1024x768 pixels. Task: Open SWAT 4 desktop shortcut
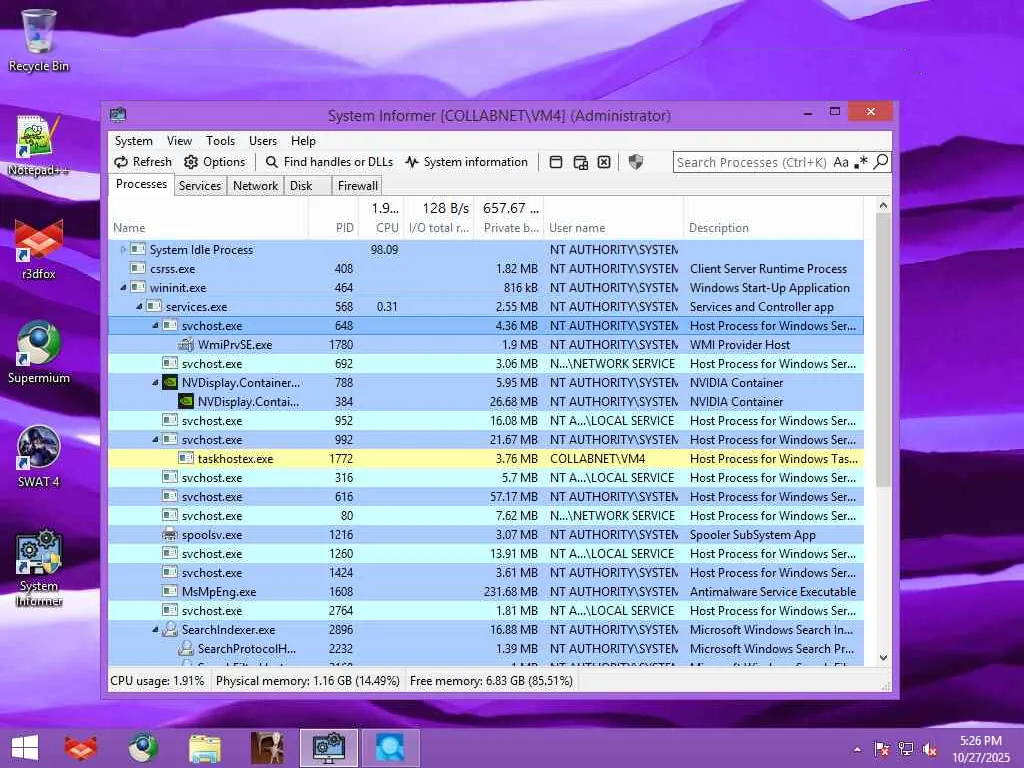(x=39, y=456)
